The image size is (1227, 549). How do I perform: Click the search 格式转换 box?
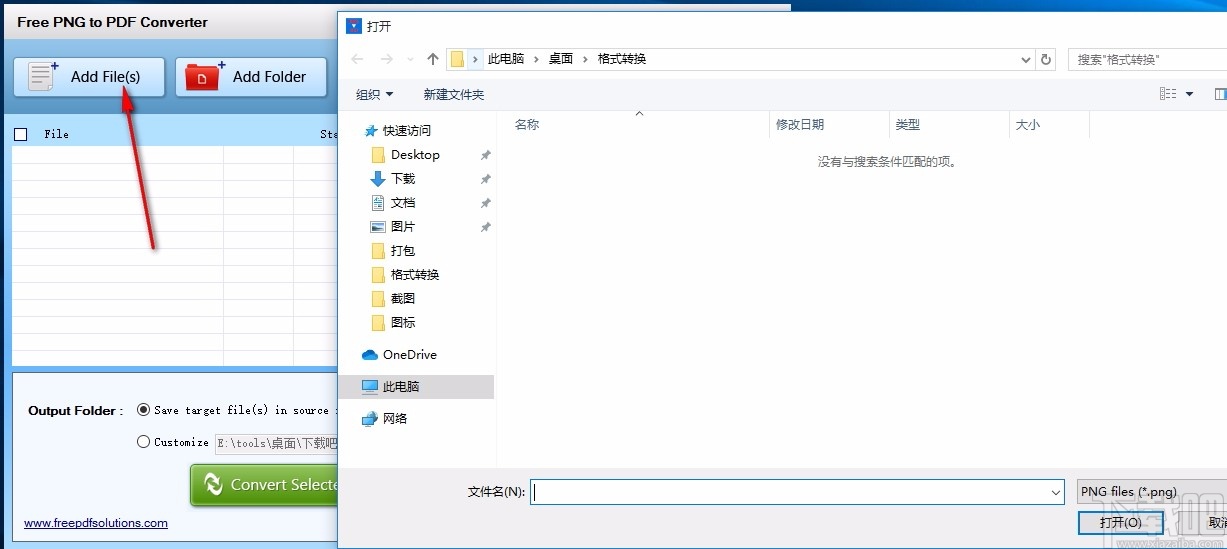1147,60
